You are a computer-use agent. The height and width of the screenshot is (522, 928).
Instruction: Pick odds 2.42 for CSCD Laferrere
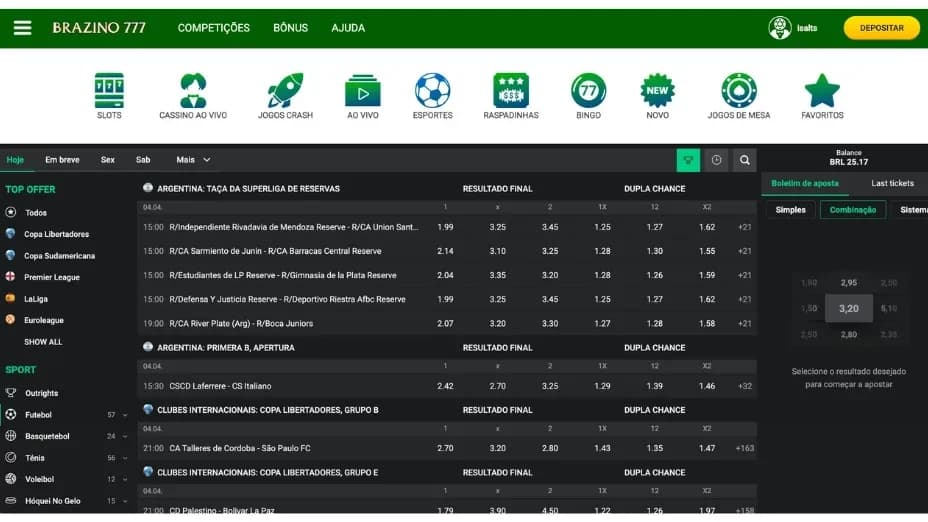pyautogui.click(x=446, y=386)
